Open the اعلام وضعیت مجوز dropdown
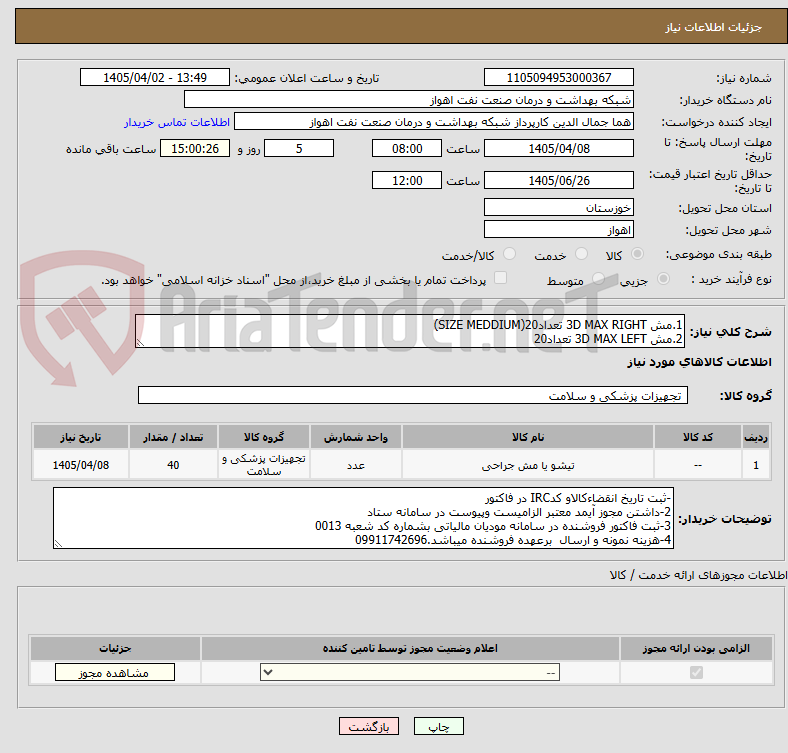Viewport: 788px width, 753px height. tap(410, 673)
